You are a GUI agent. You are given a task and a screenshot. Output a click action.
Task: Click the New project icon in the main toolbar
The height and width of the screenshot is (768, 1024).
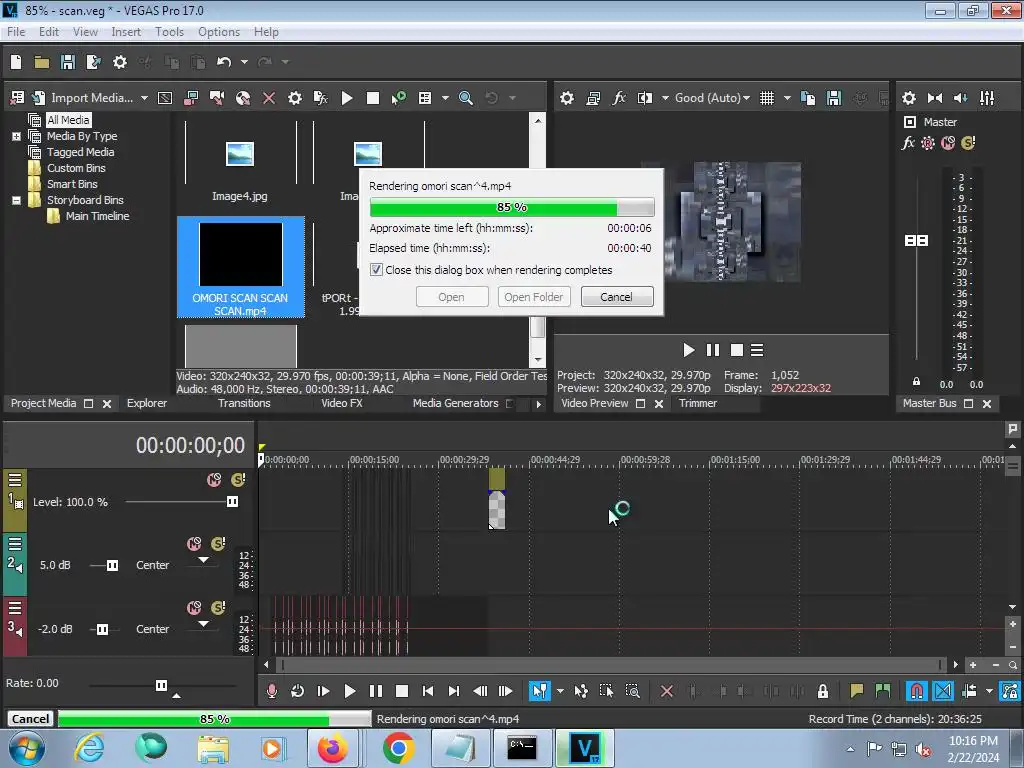coord(16,62)
